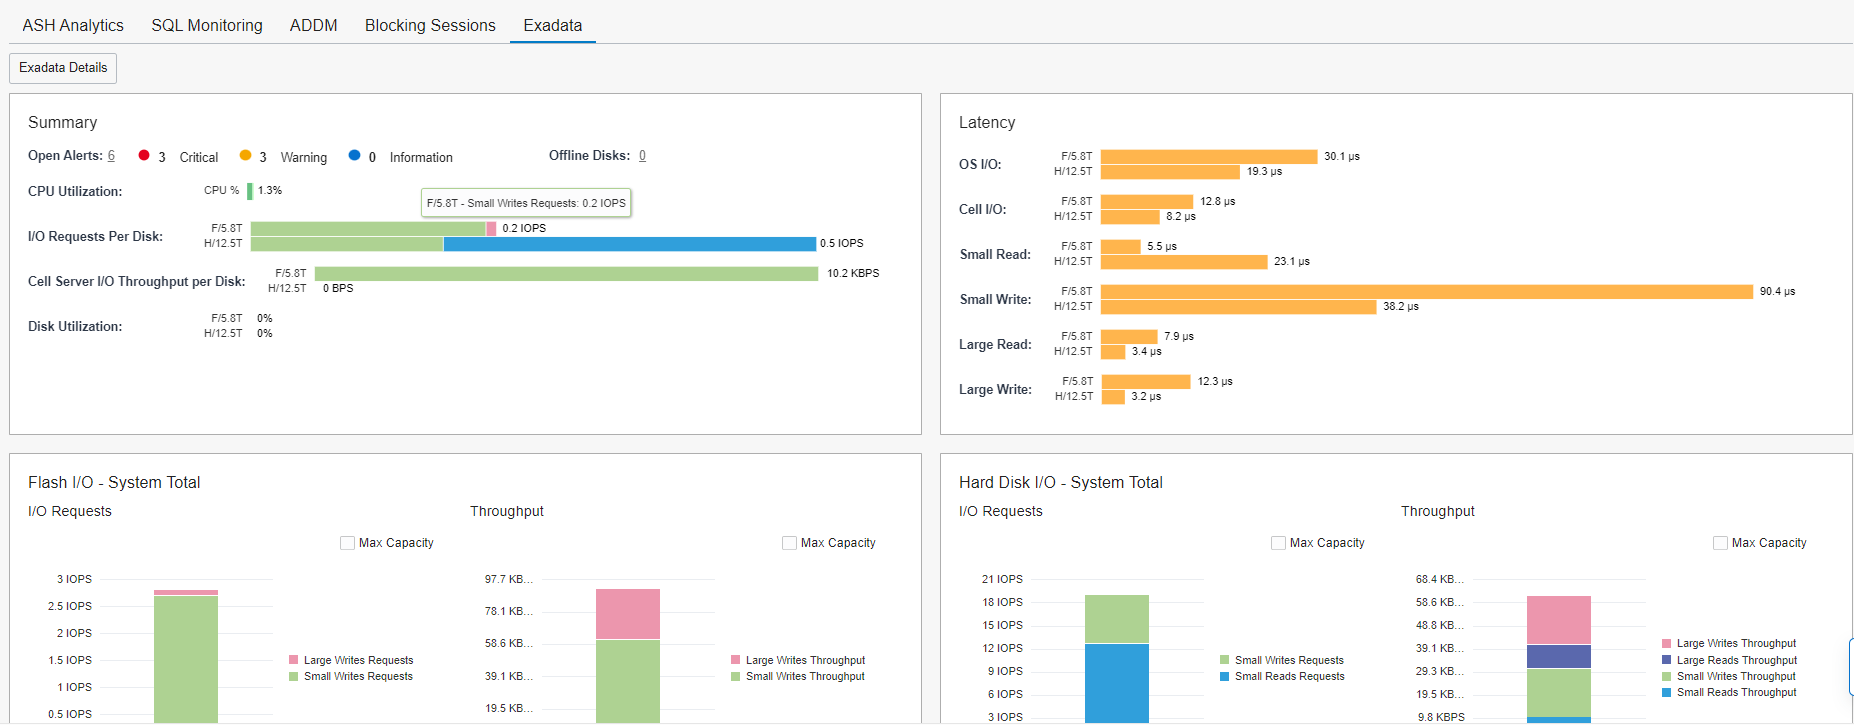Click Hard Disk Large Reads Throughput legend swatch
This screenshot has height=725, width=1854.
pos(1667,660)
